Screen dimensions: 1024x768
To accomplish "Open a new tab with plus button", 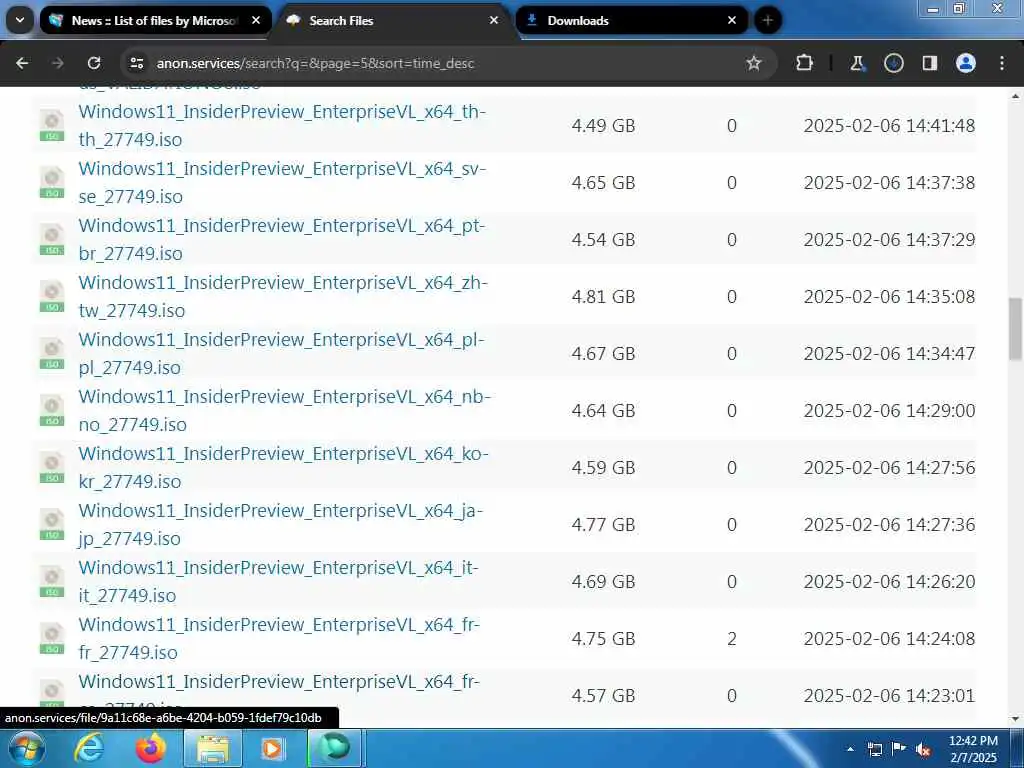I will 767,20.
